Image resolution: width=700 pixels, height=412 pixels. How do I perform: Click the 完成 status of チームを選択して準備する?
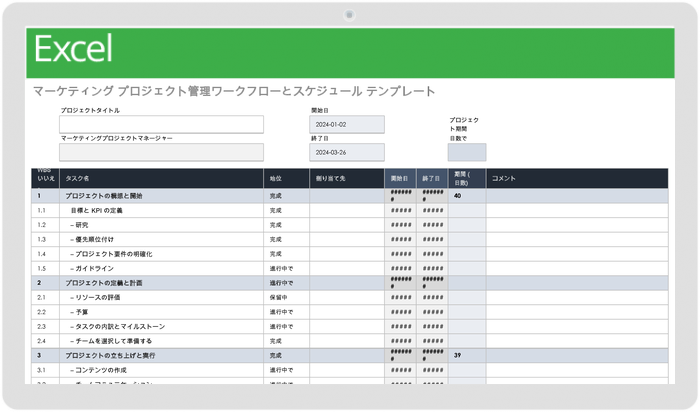coord(286,341)
